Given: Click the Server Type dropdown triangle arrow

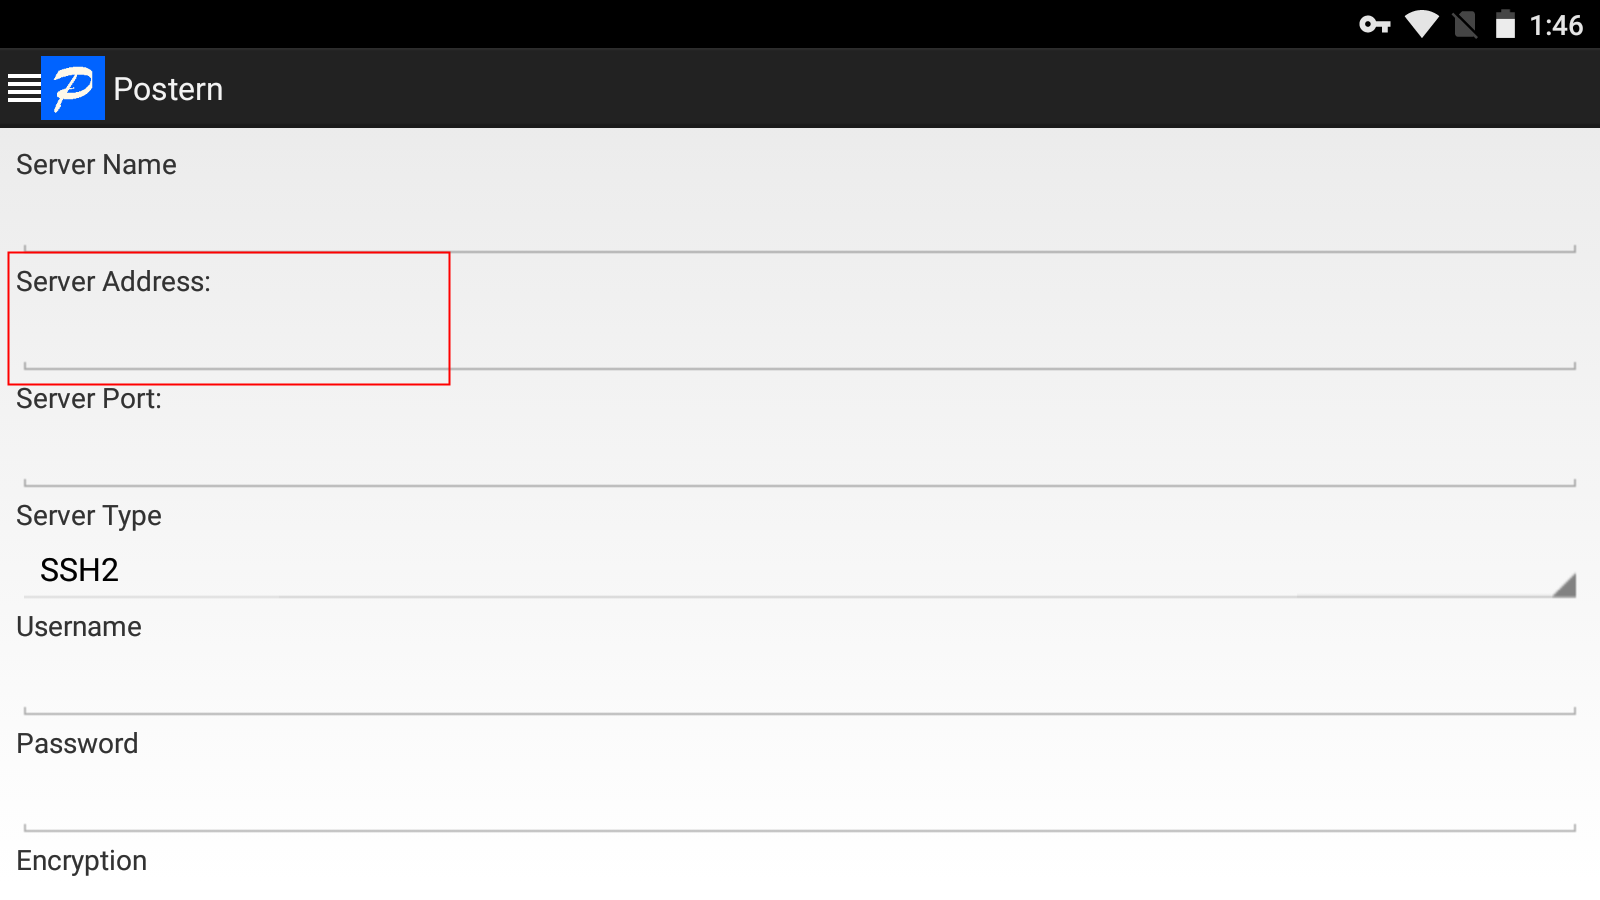Looking at the screenshot, I should [1565, 585].
